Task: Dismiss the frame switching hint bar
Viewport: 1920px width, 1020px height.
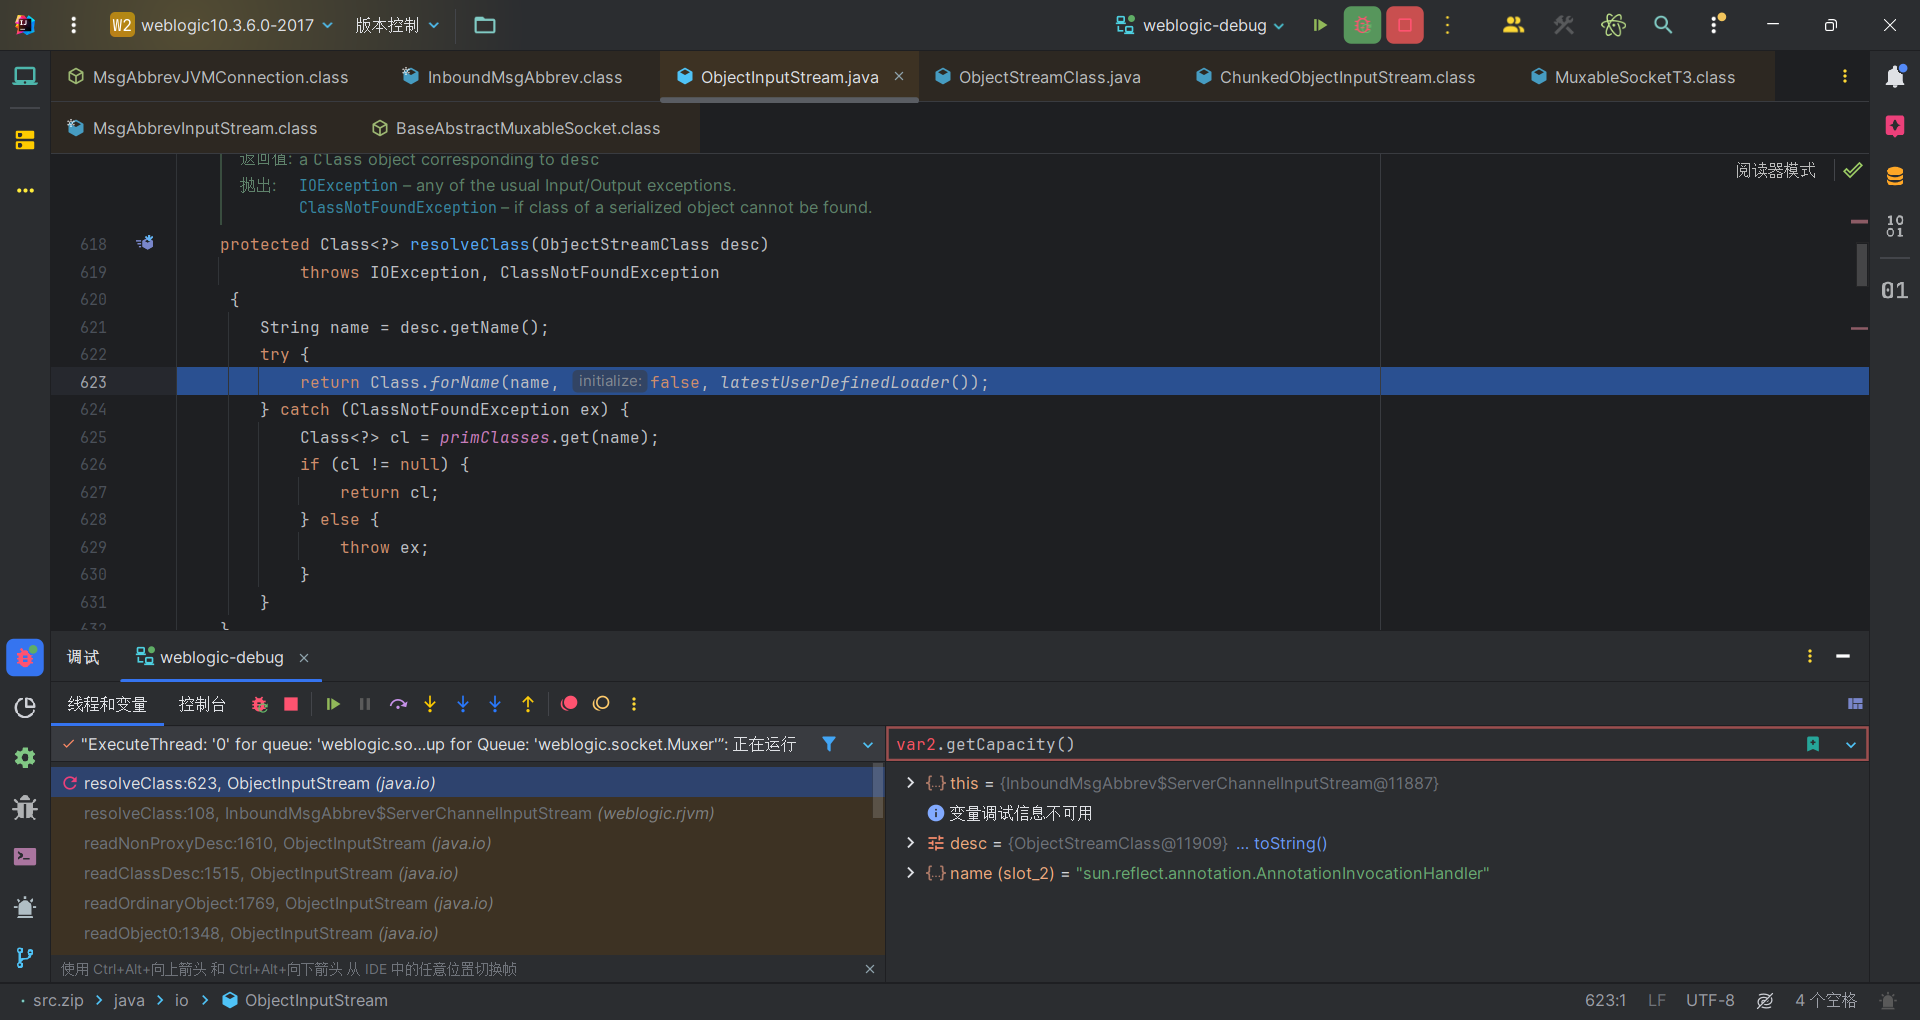Action: [x=870, y=969]
